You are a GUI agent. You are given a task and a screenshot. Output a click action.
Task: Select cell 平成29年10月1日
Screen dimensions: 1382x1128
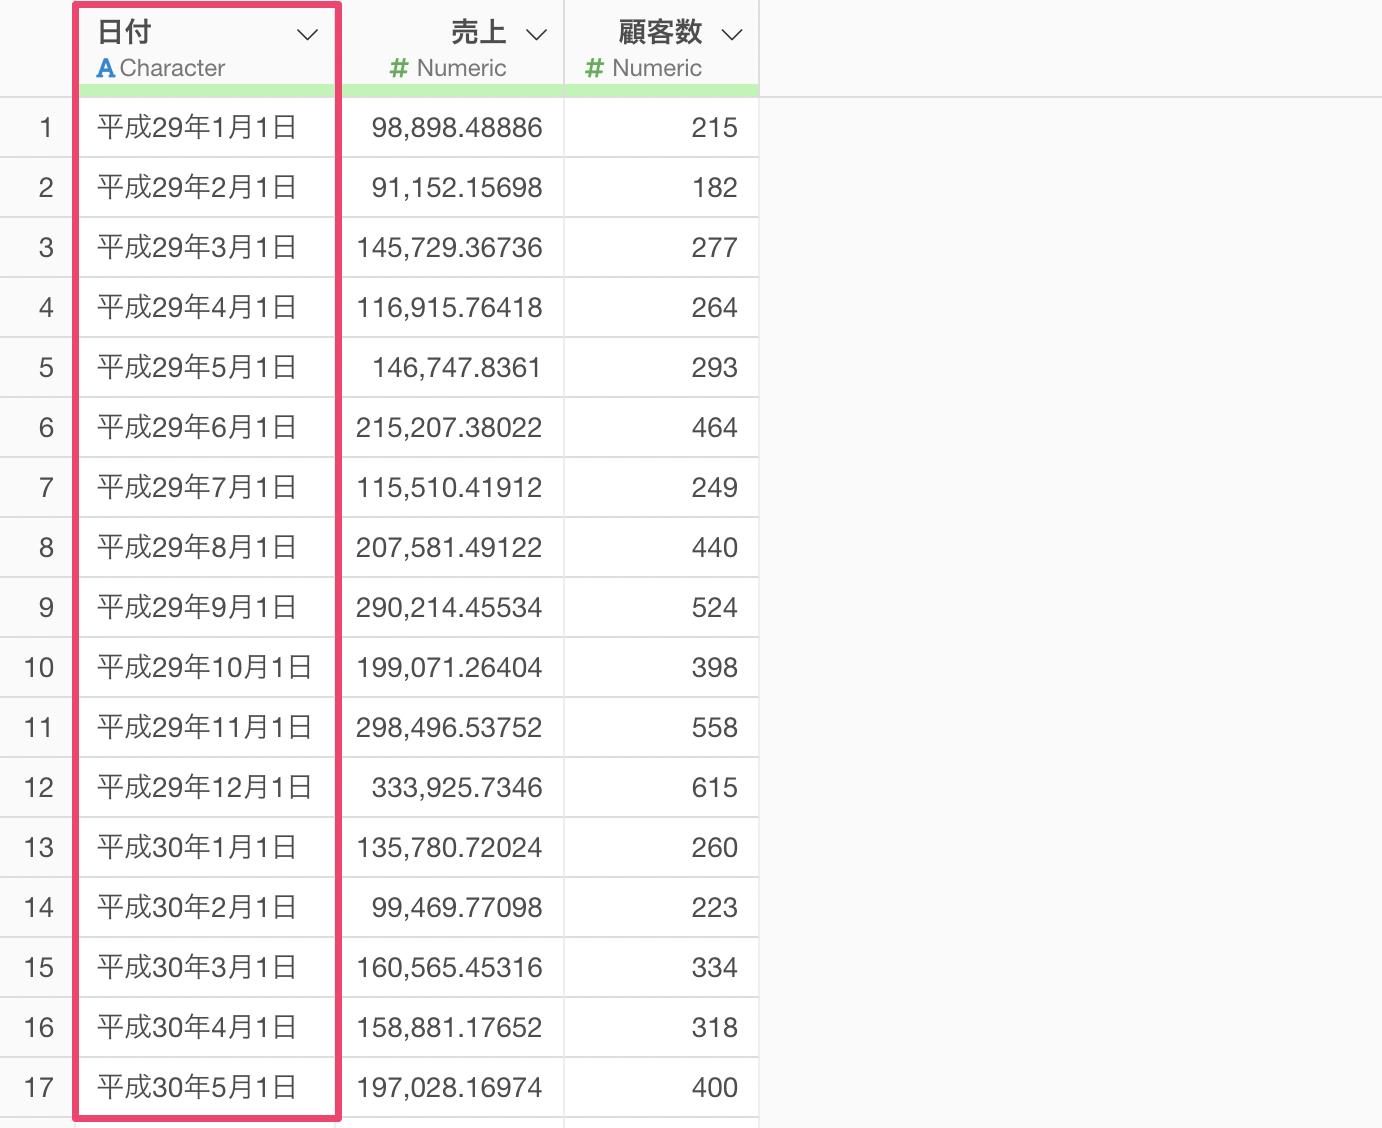click(205, 667)
